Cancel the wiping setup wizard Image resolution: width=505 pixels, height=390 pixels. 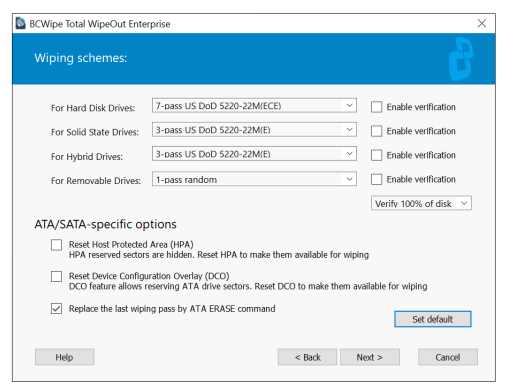tap(448, 357)
